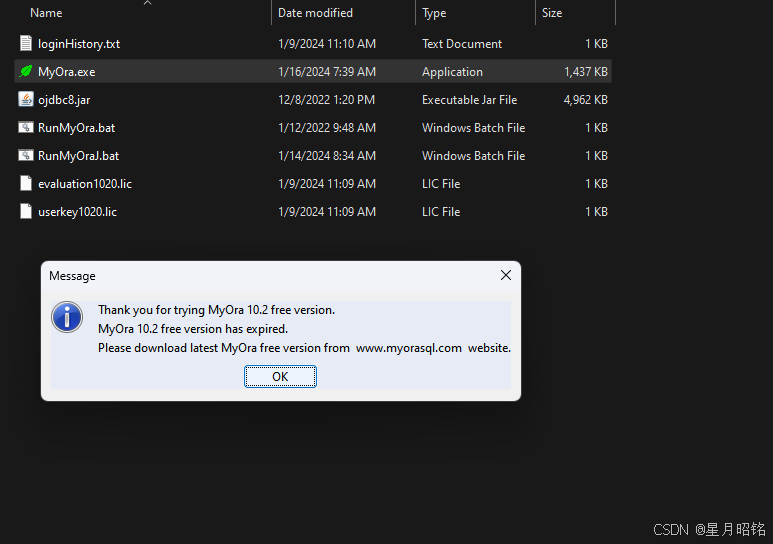
Task: Click the Application type cell
Action: pos(452,72)
